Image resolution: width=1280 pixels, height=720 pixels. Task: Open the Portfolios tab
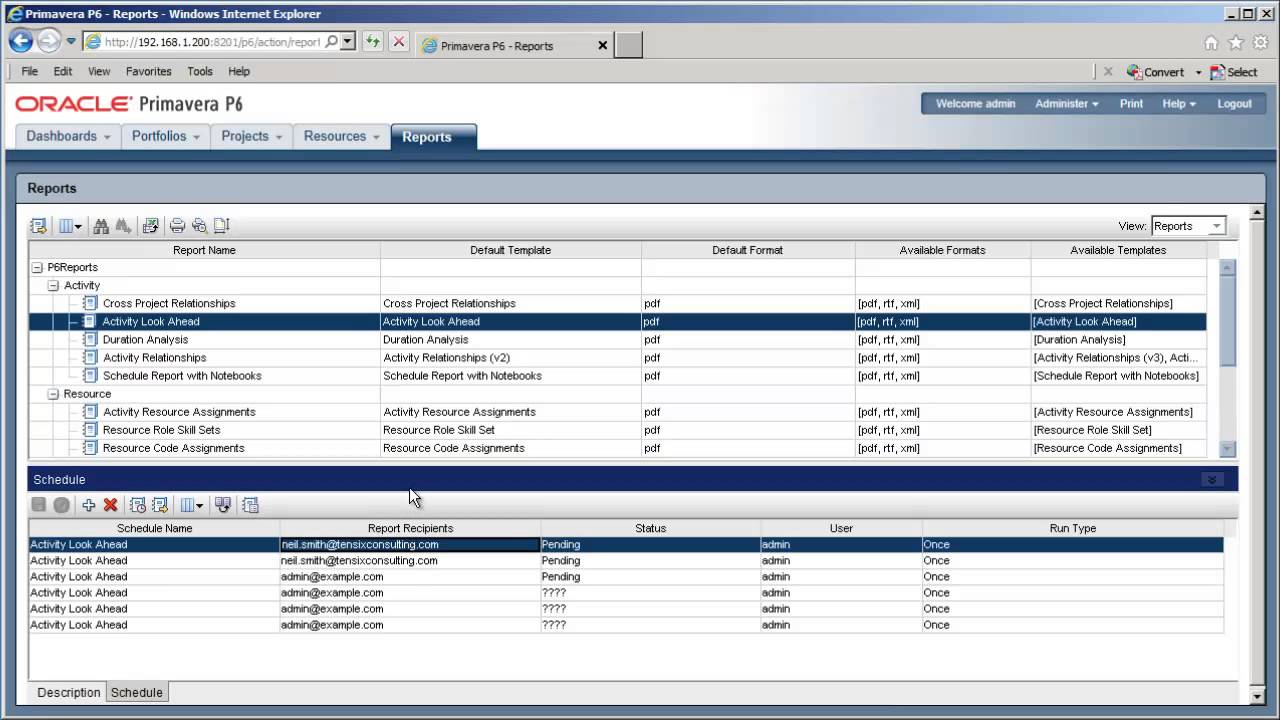(x=166, y=136)
